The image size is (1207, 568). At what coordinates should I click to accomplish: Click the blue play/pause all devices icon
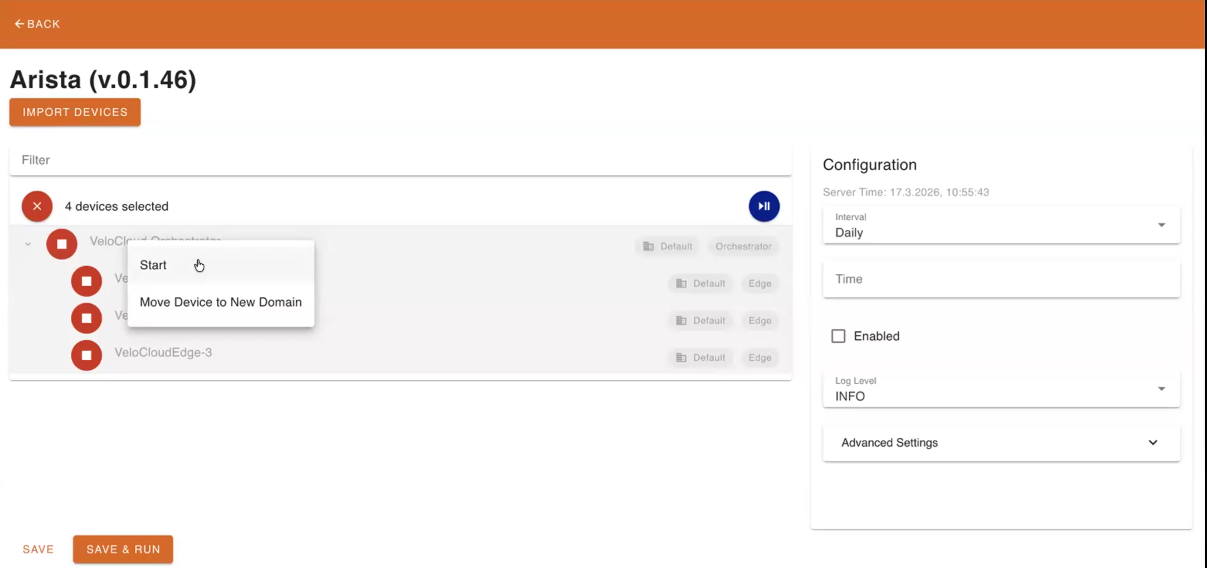pyautogui.click(x=764, y=207)
